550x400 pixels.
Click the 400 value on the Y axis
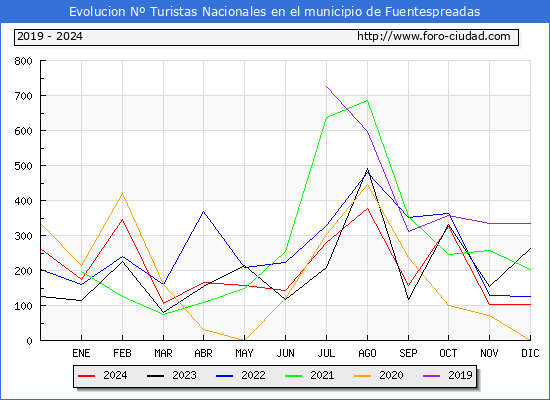(23, 201)
